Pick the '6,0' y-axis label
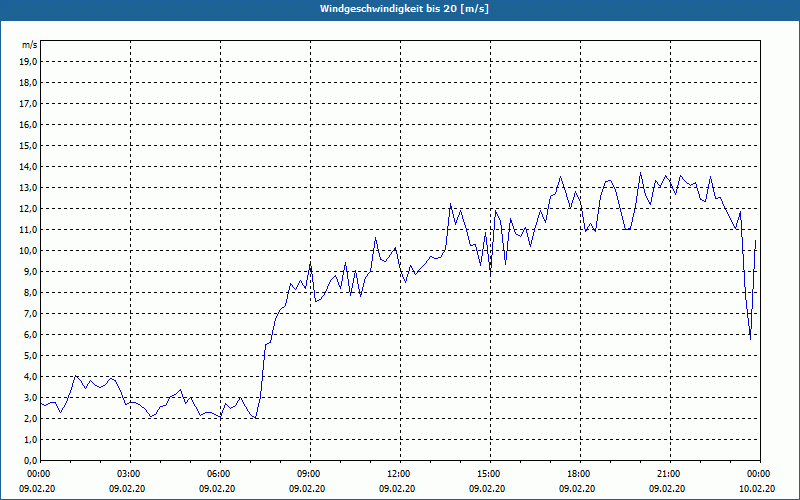The height and width of the screenshot is (500, 800). (30, 335)
